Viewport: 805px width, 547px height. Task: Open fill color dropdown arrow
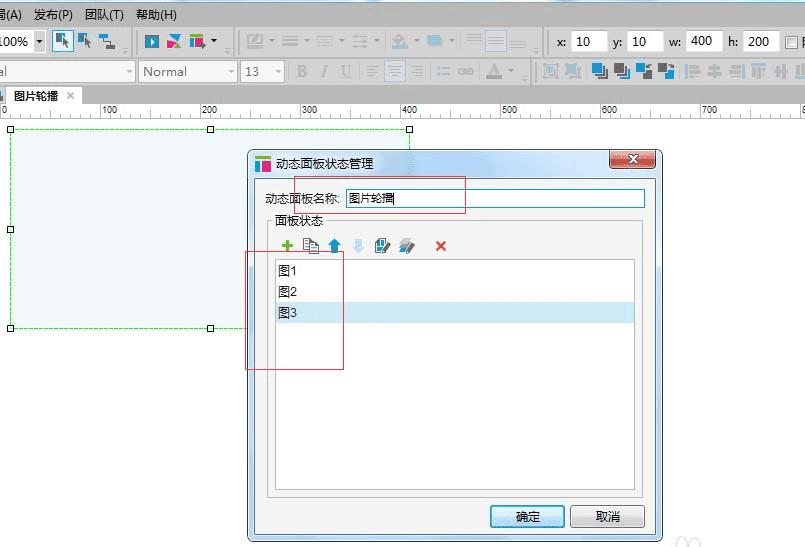click(417, 40)
